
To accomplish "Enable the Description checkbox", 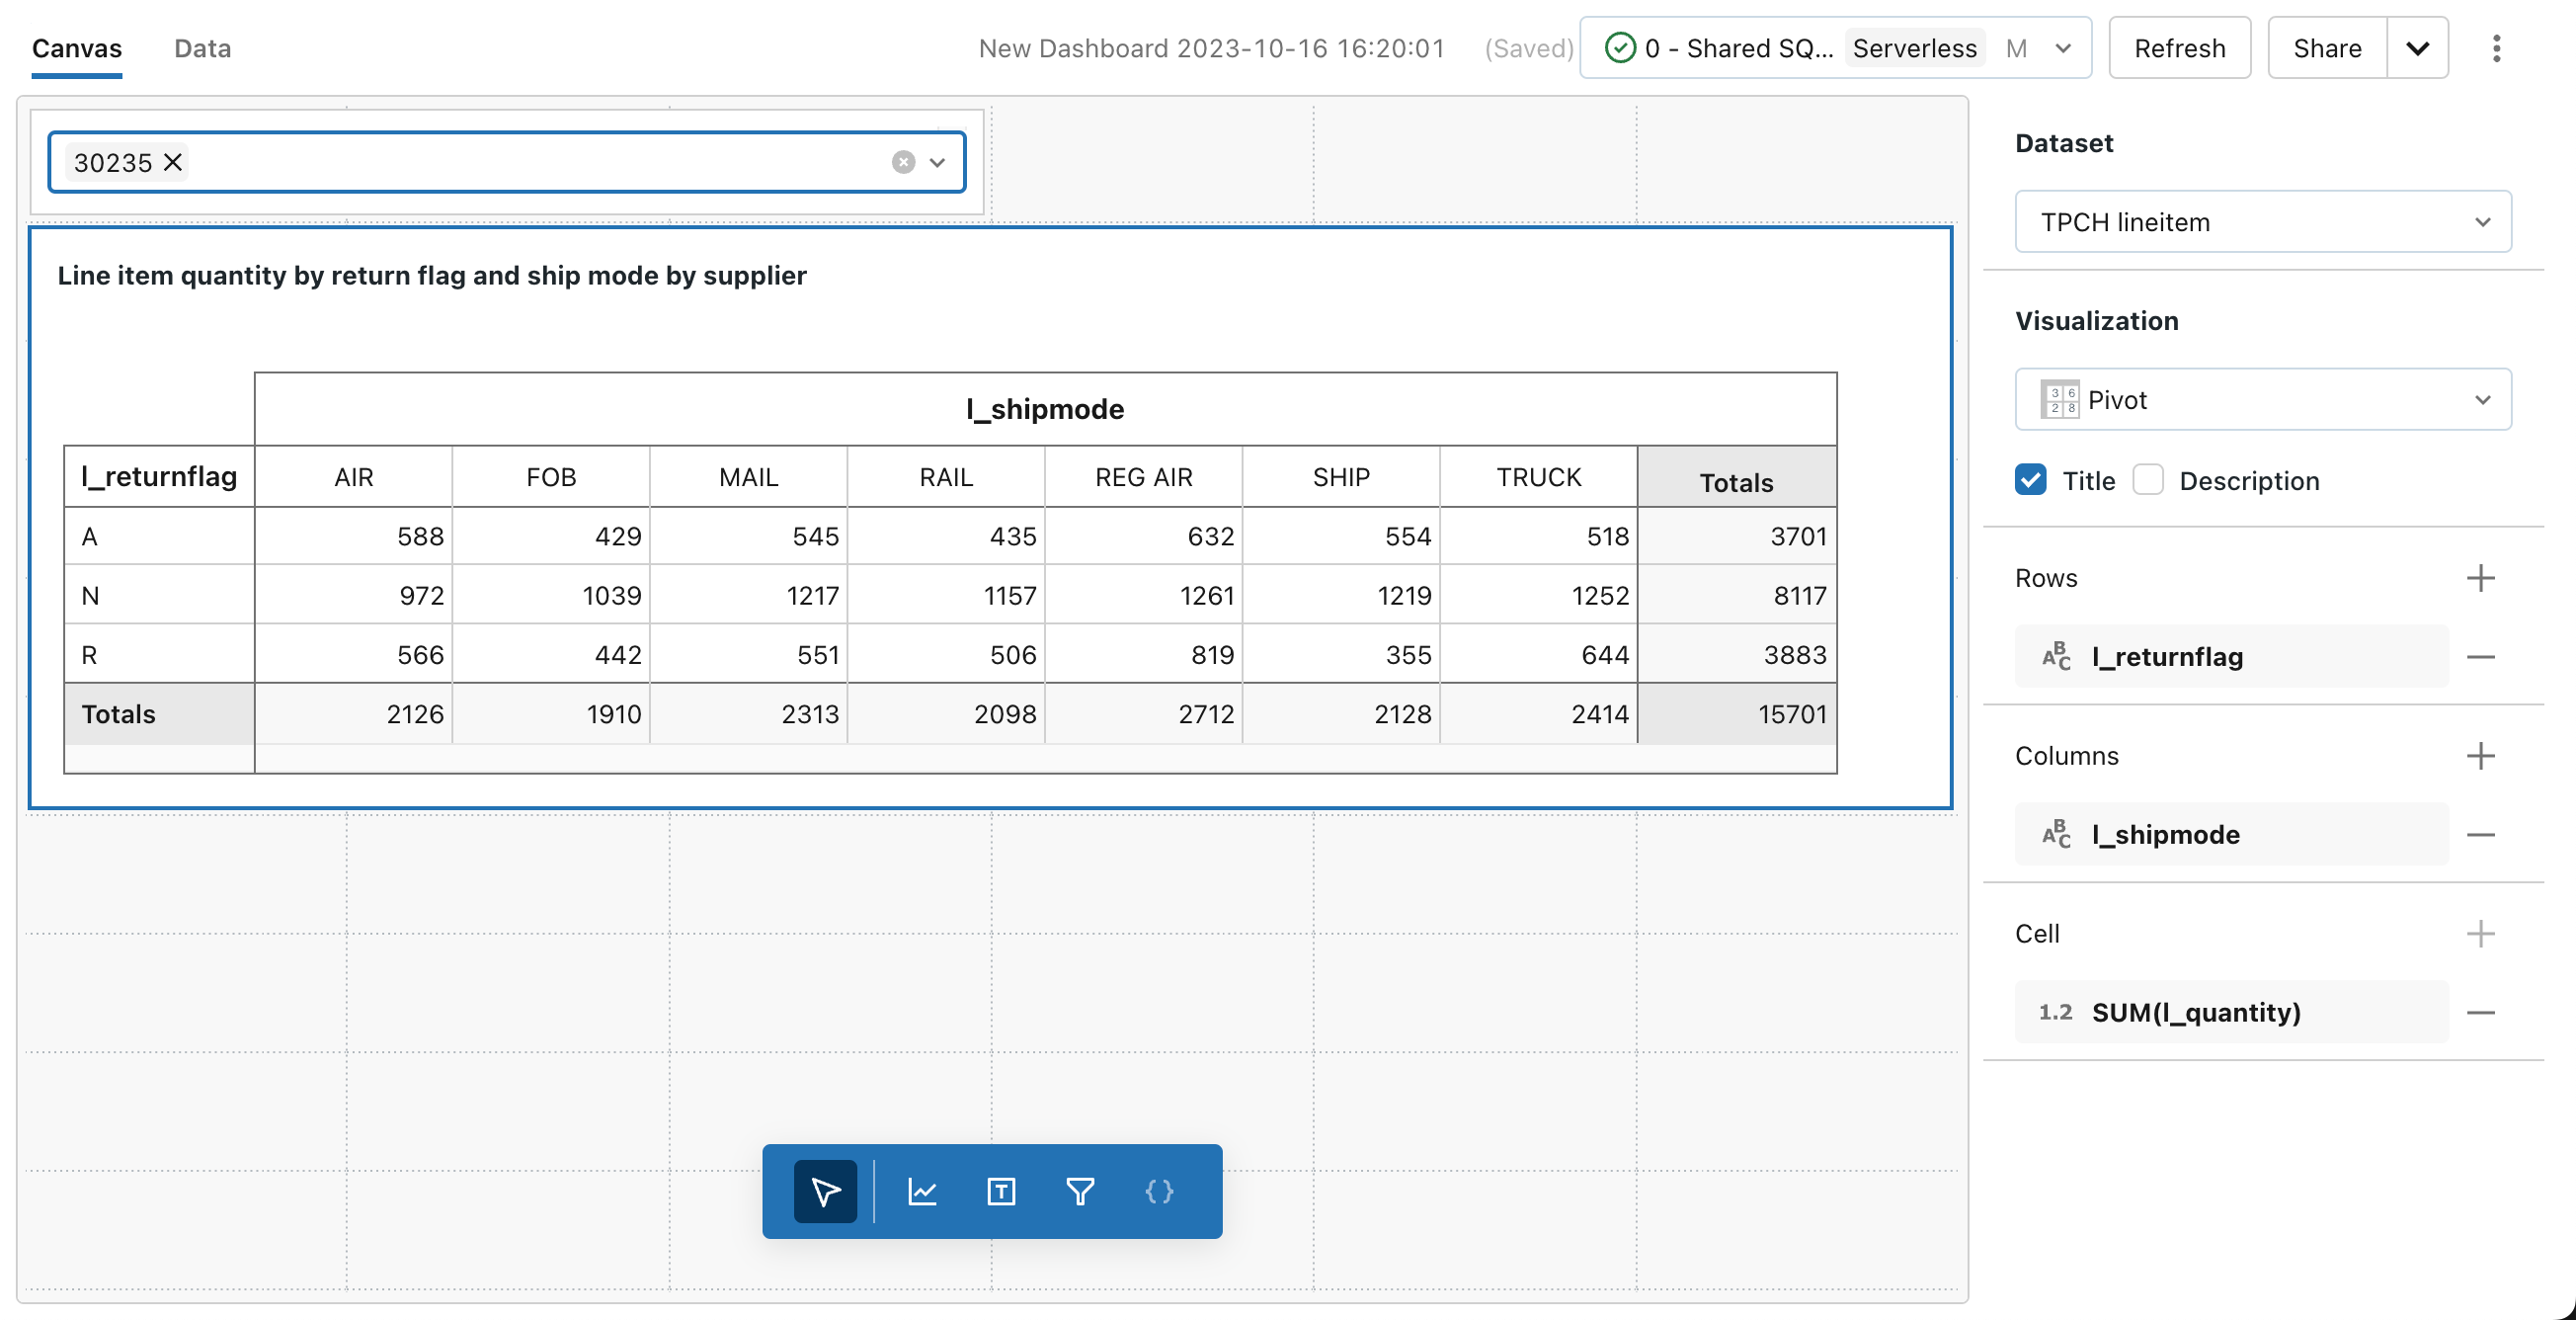I will (2150, 481).
